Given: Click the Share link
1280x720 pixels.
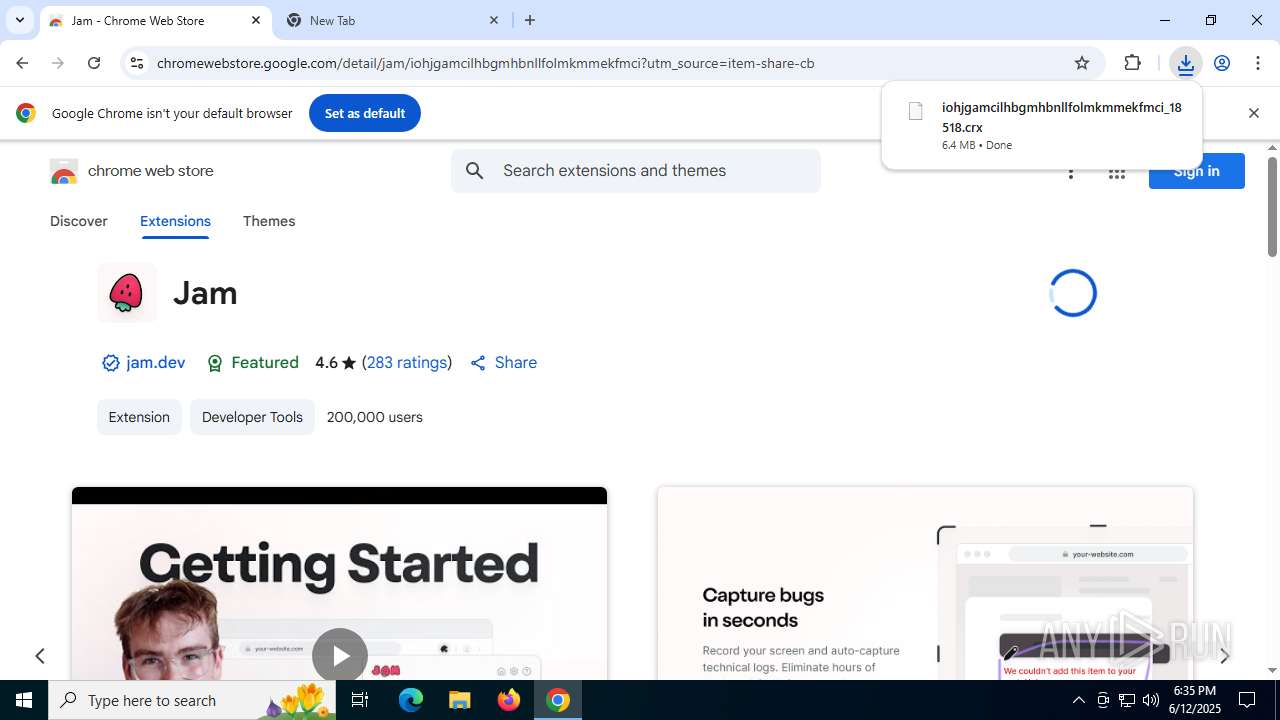Looking at the screenshot, I should point(504,363).
